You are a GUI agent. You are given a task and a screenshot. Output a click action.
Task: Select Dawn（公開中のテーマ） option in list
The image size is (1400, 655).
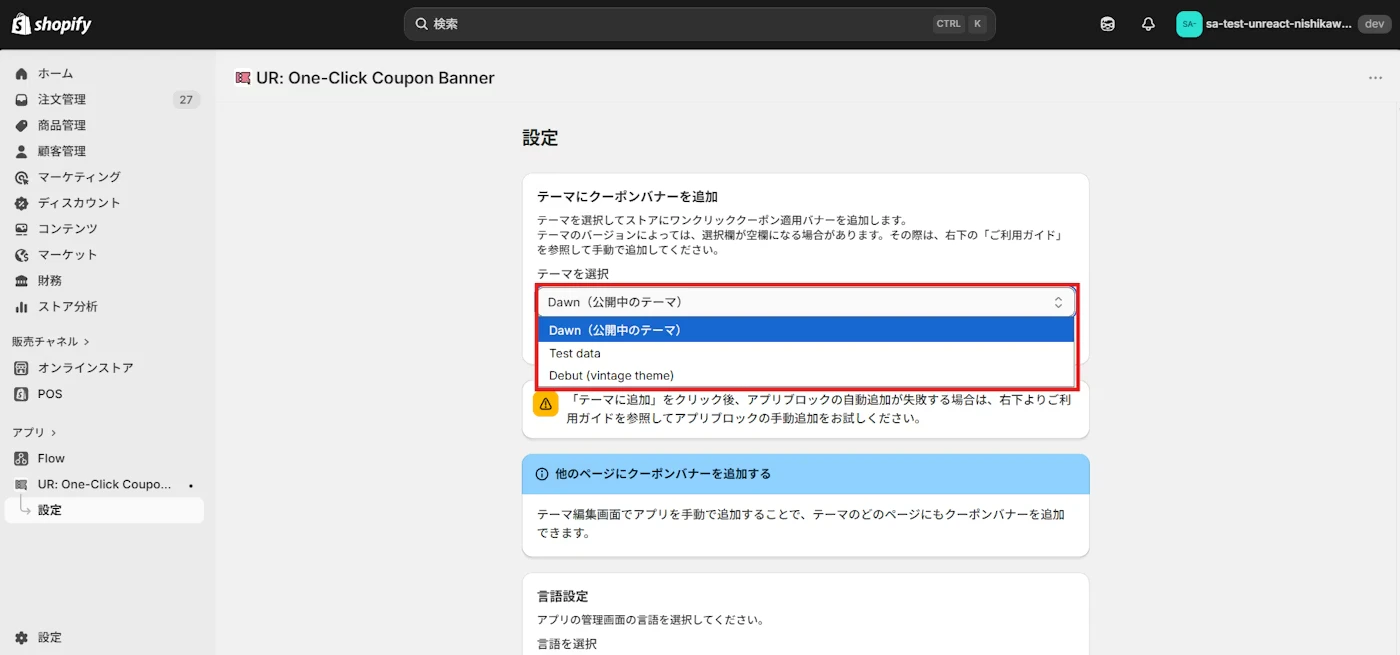coord(806,330)
